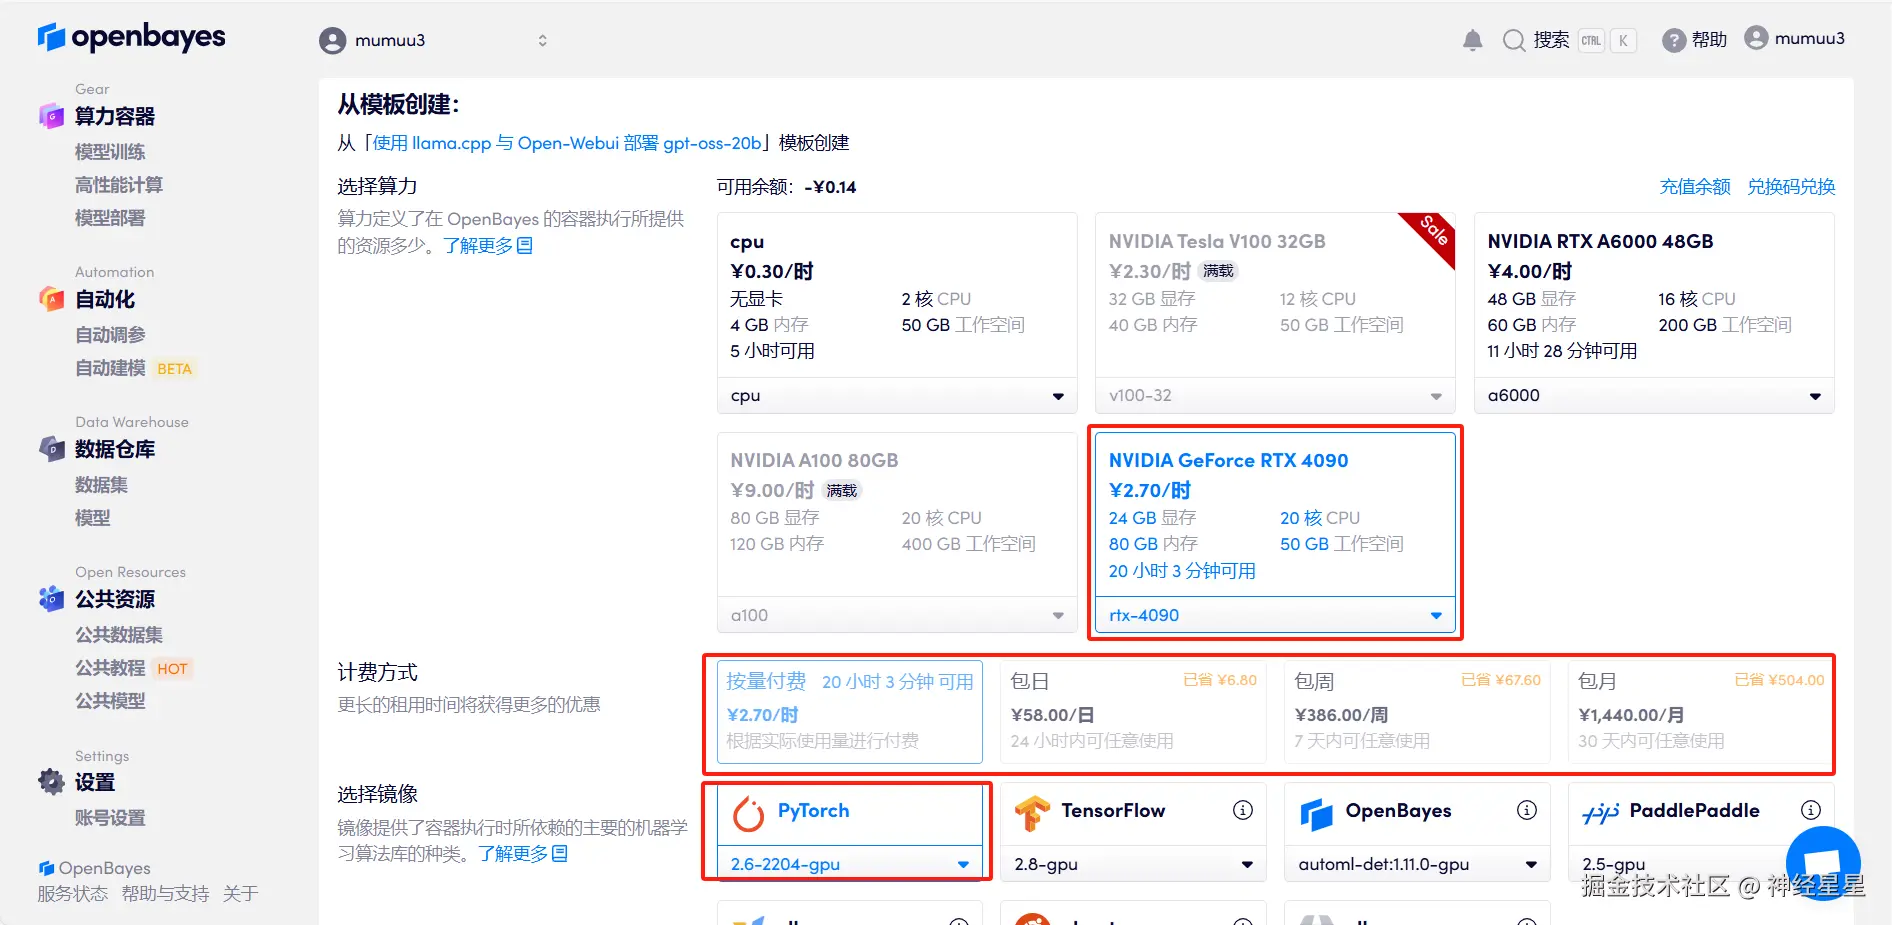
Task: Choose the NVIDIA A100 80GB card
Action: point(897,514)
